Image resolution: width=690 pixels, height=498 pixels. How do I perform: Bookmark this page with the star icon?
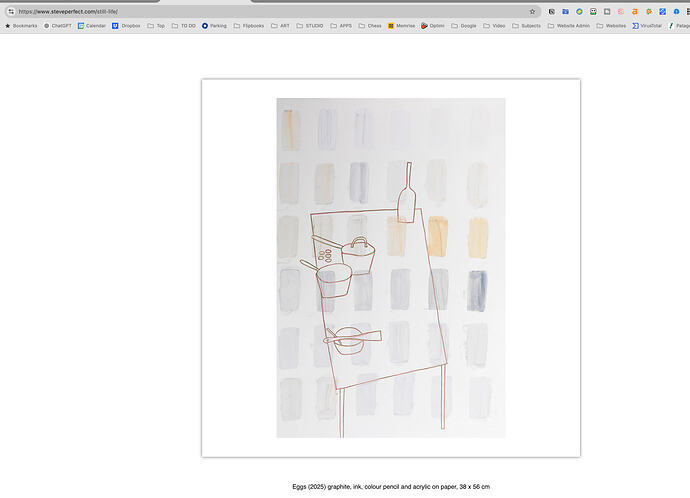[x=532, y=11]
